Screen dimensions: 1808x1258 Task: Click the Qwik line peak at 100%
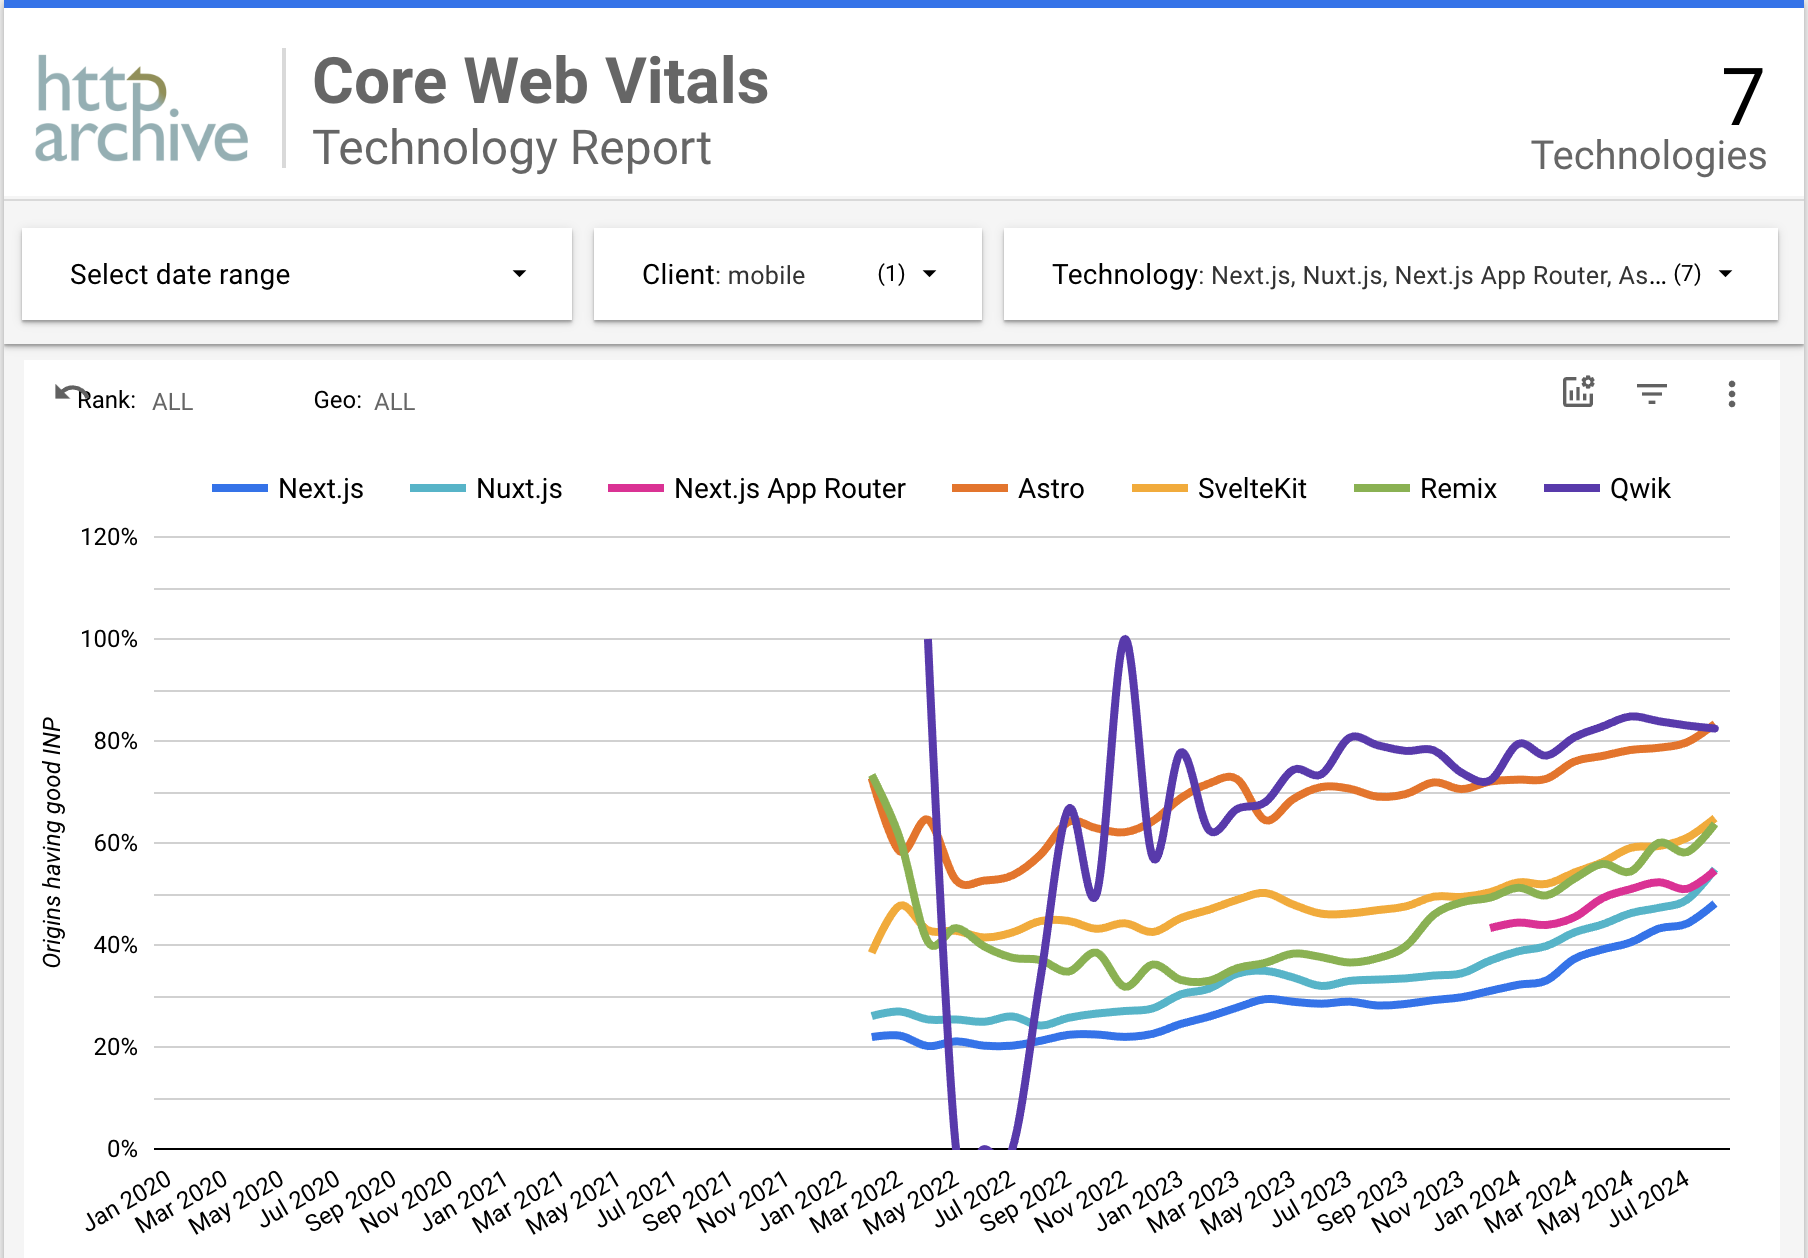(1126, 639)
